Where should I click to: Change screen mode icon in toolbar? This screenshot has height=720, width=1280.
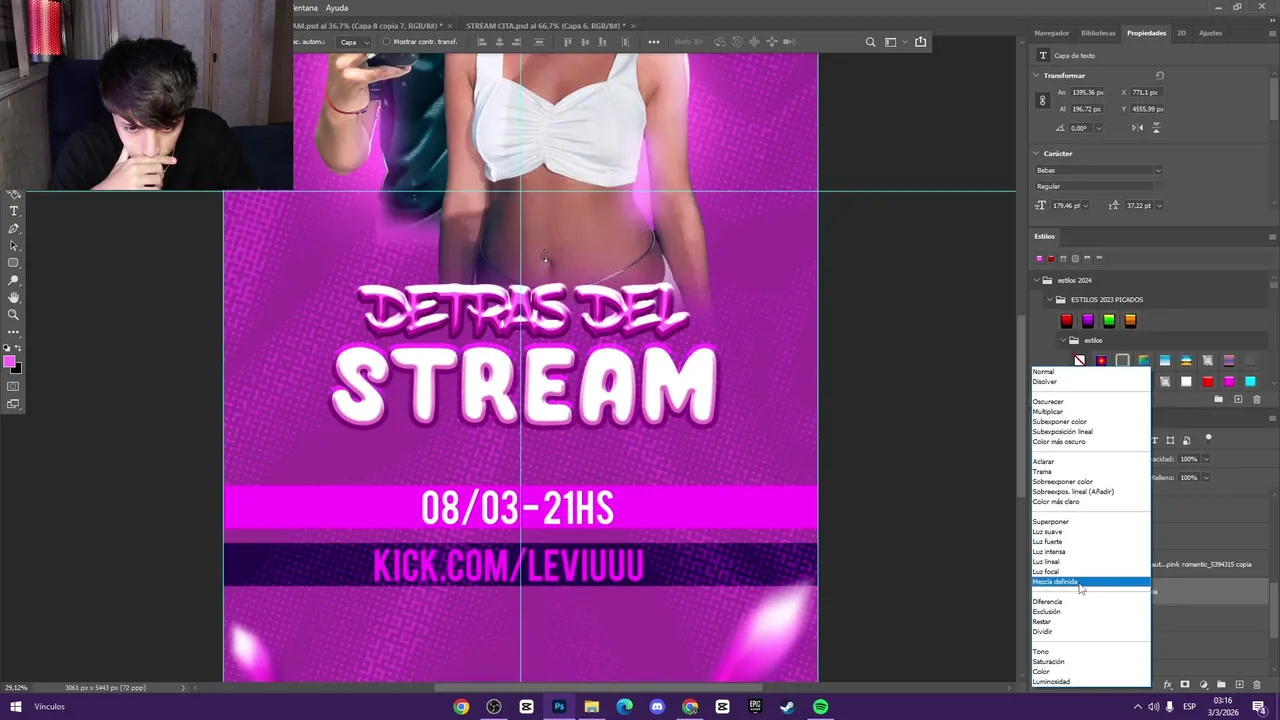point(14,404)
